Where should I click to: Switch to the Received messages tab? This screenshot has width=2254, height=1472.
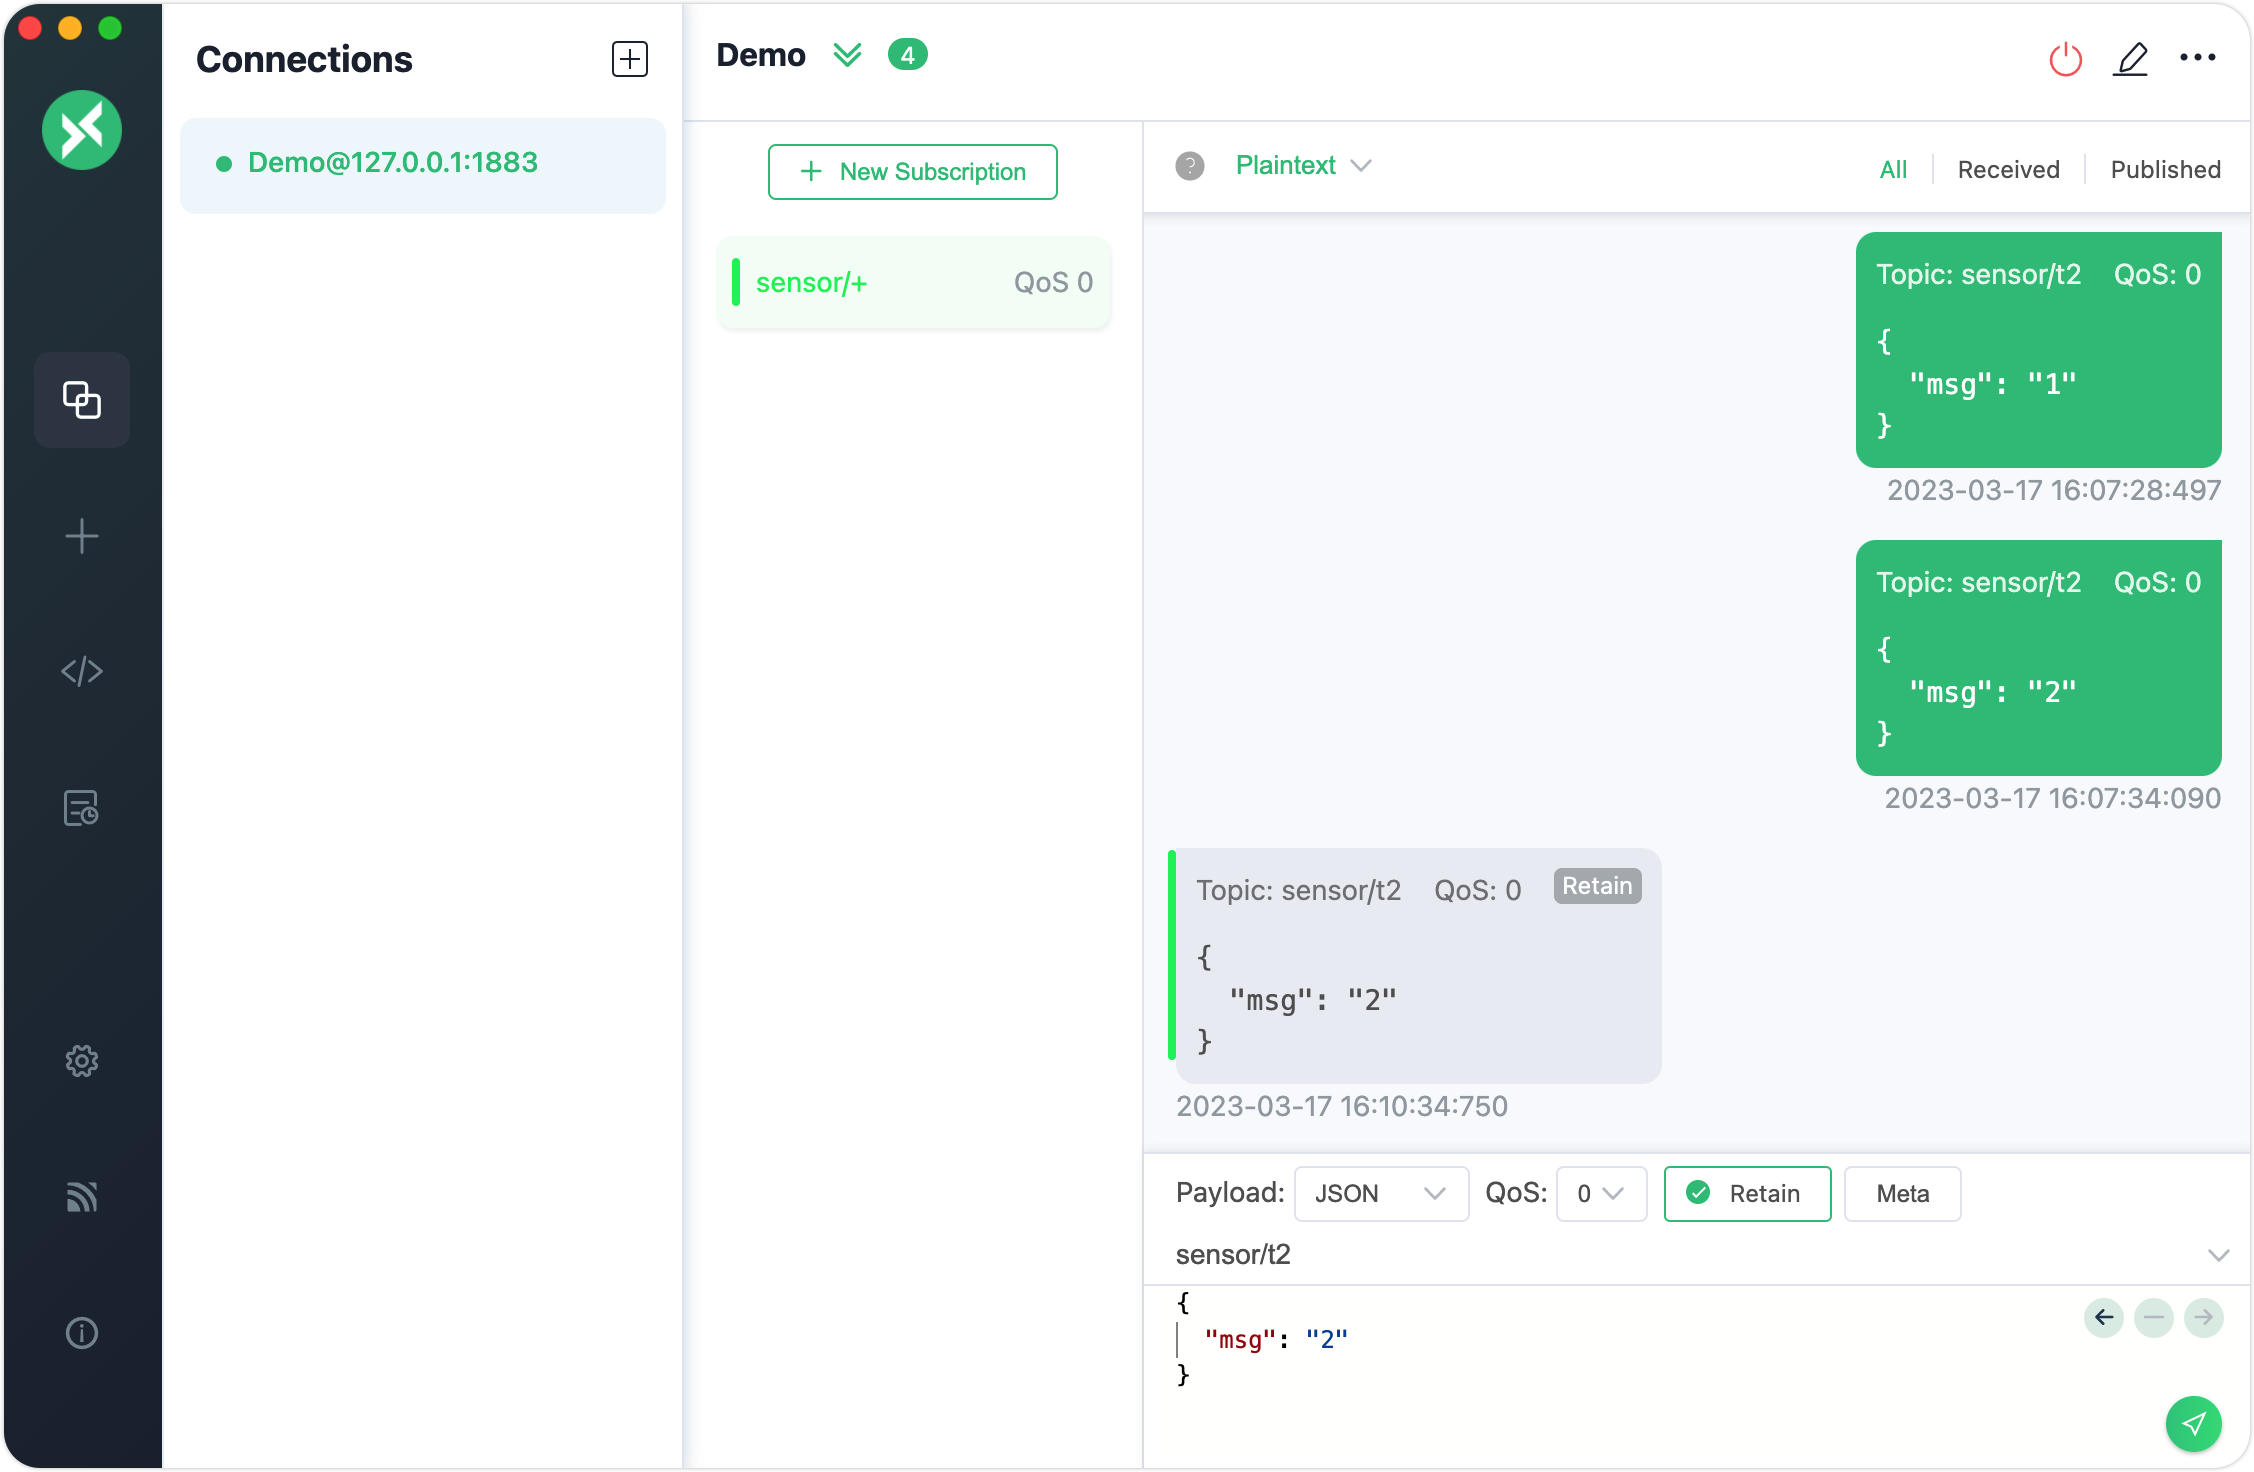2008,169
